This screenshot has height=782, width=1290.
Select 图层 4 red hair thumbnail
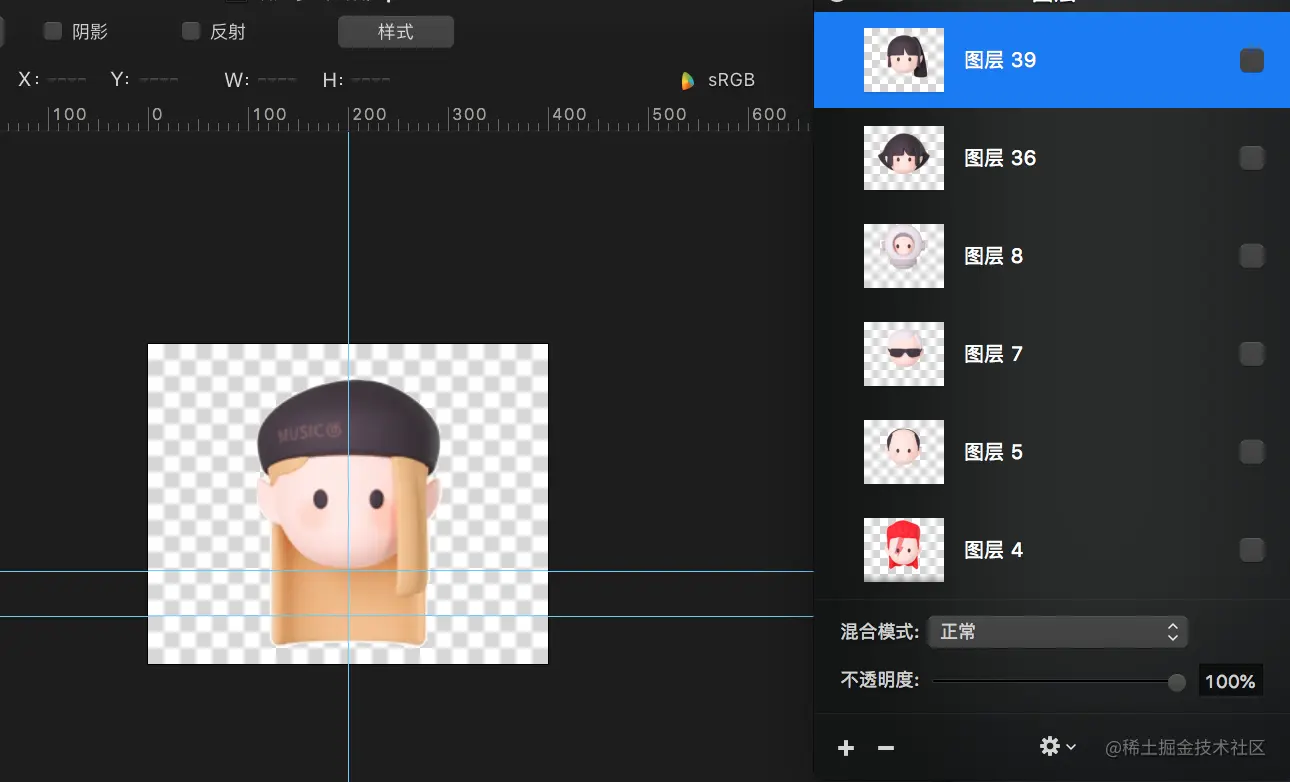click(x=904, y=550)
